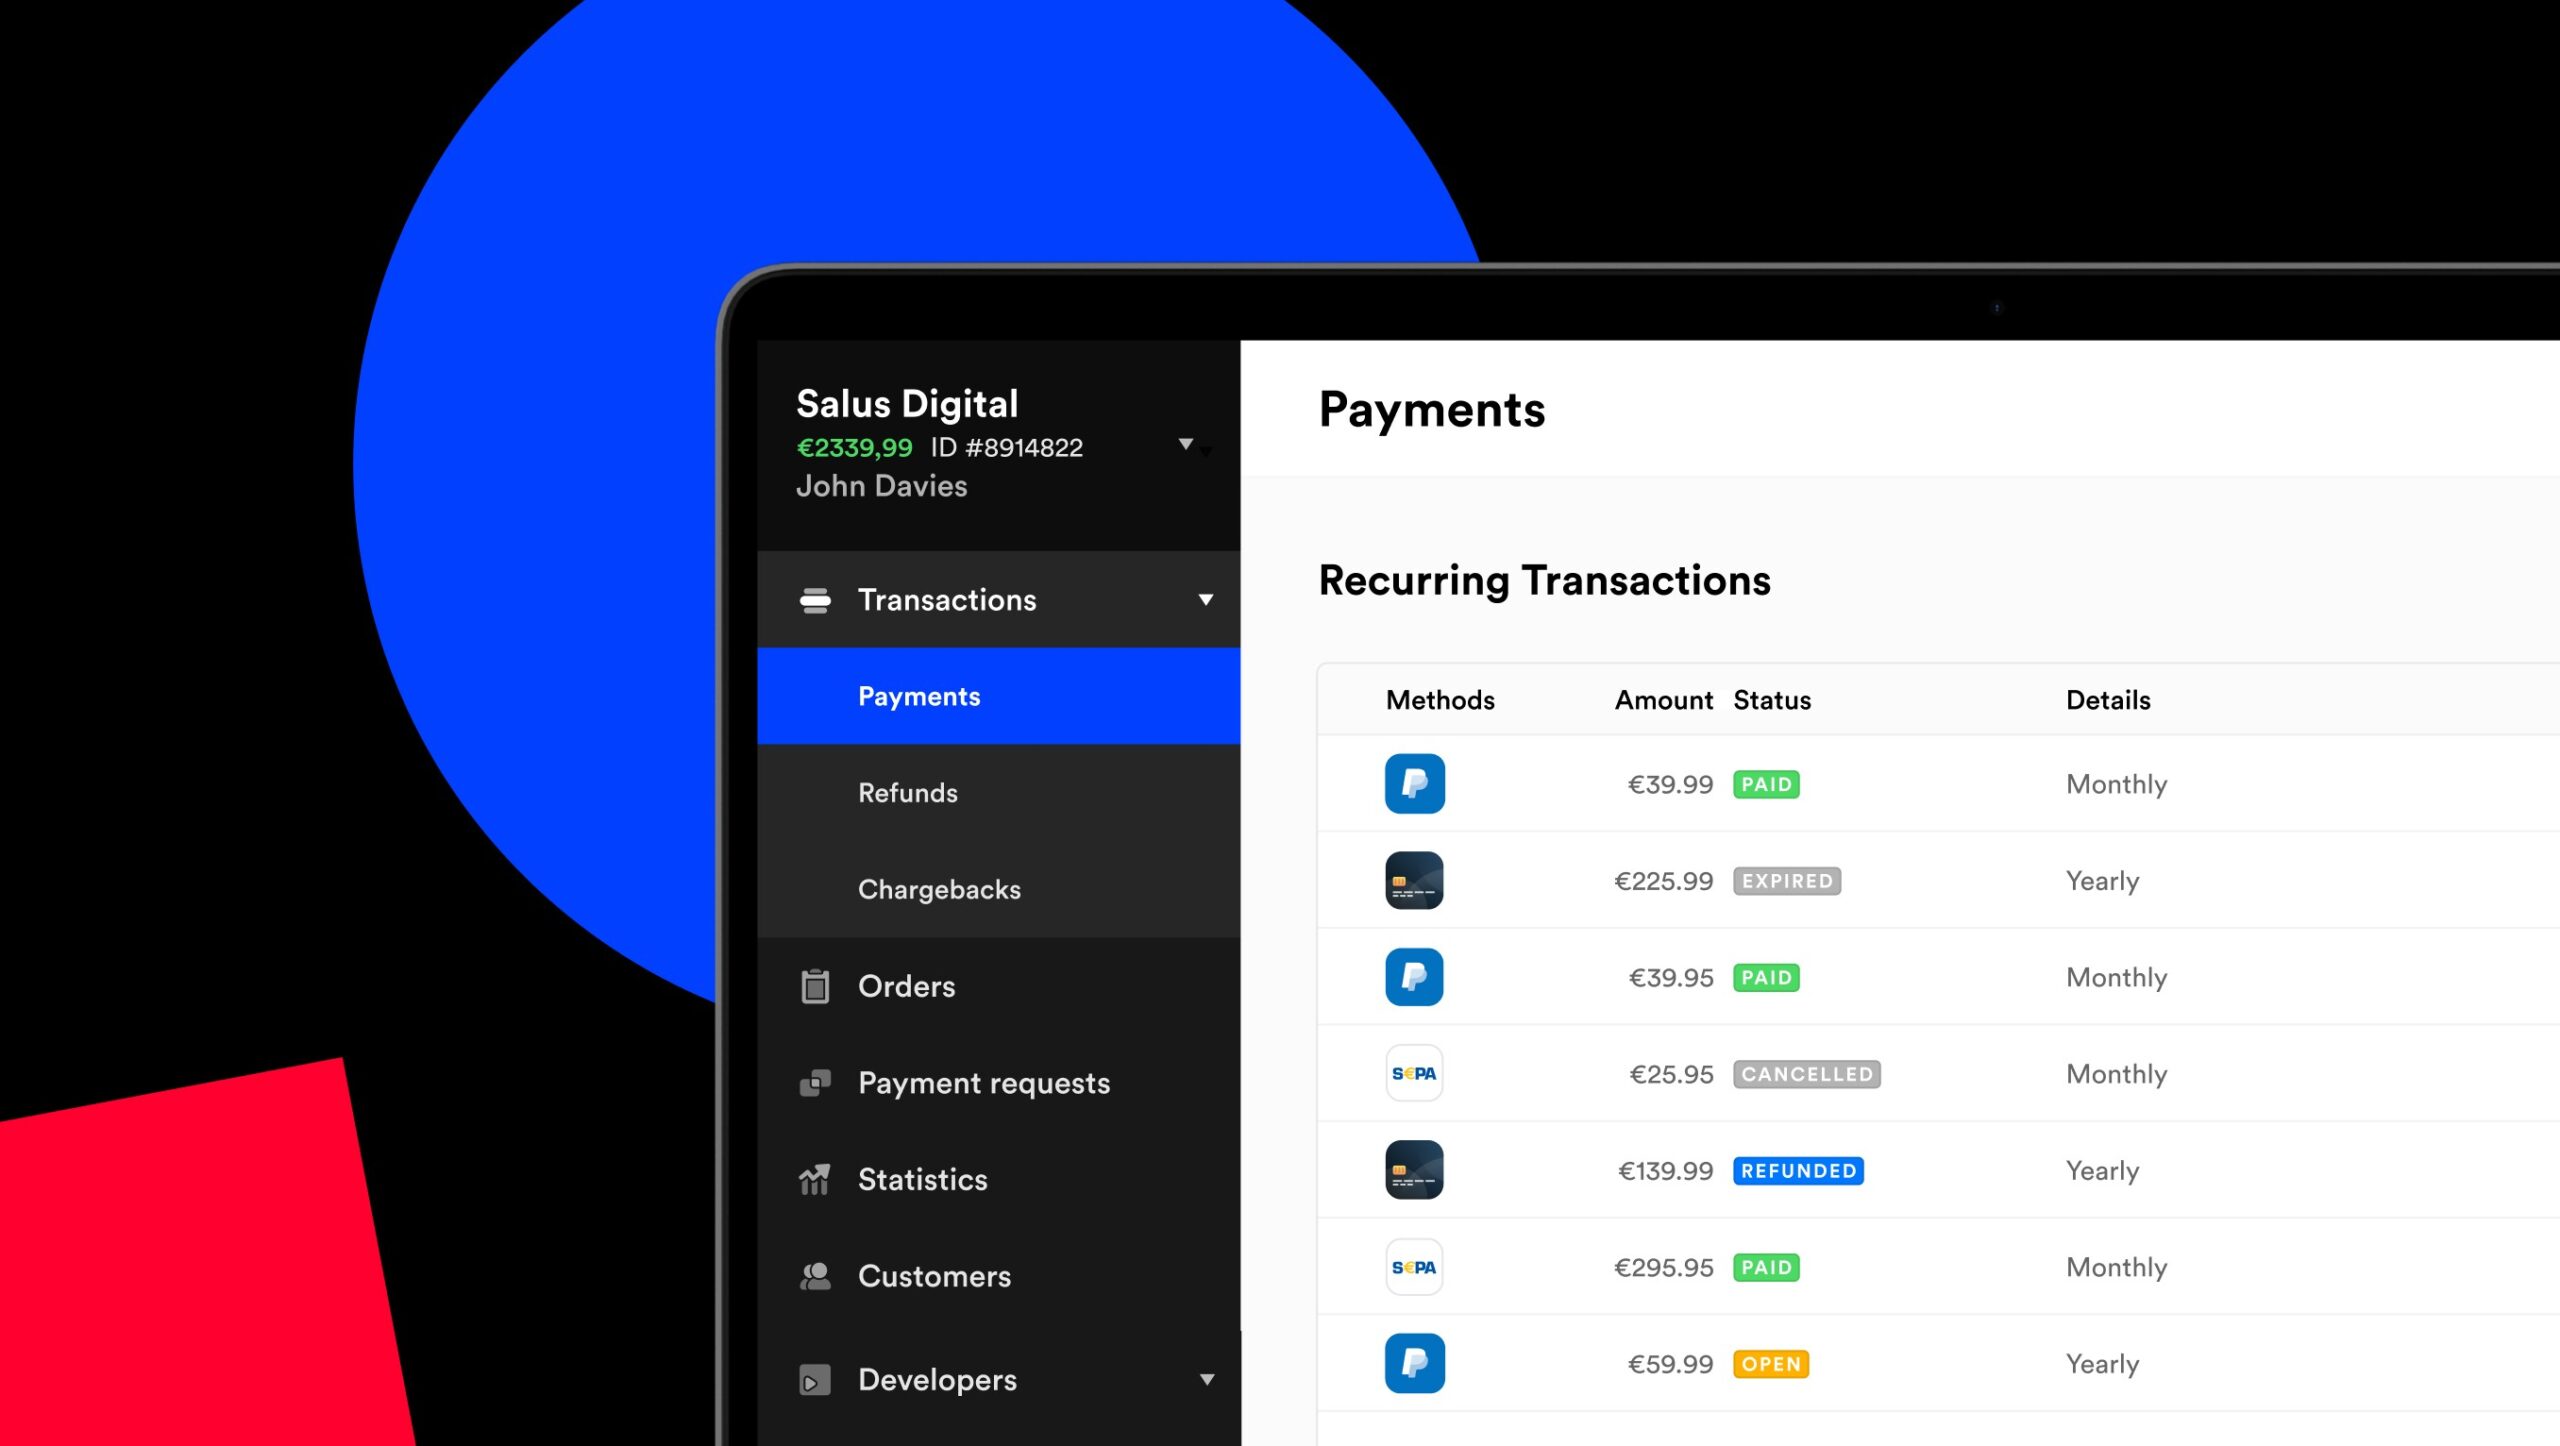Image resolution: width=2560 pixels, height=1446 pixels.
Task: Click the PayPal icon on first row
Action: click(1414, 783)
